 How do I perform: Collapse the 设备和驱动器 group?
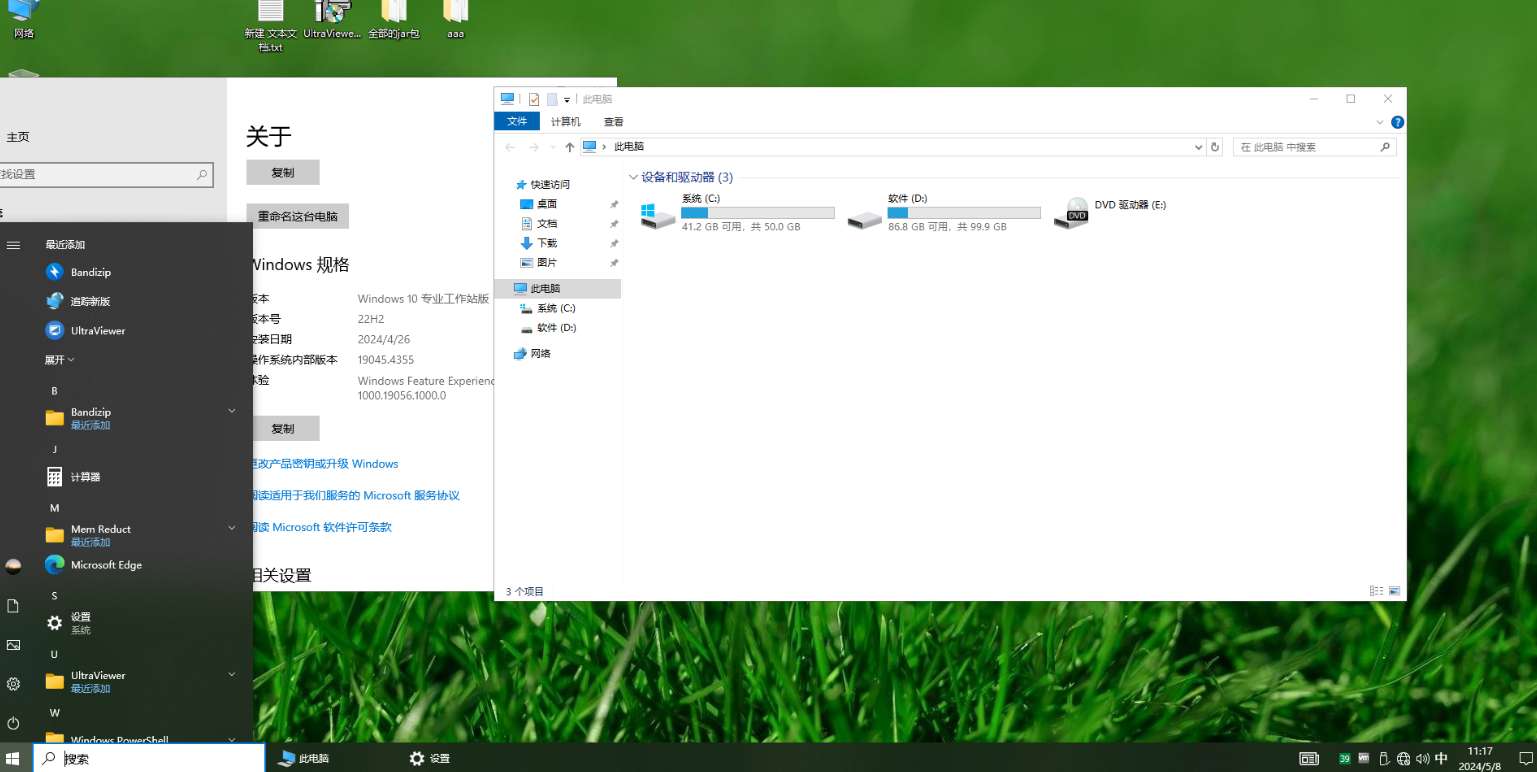pyautogui.click(x=633, y=177)
